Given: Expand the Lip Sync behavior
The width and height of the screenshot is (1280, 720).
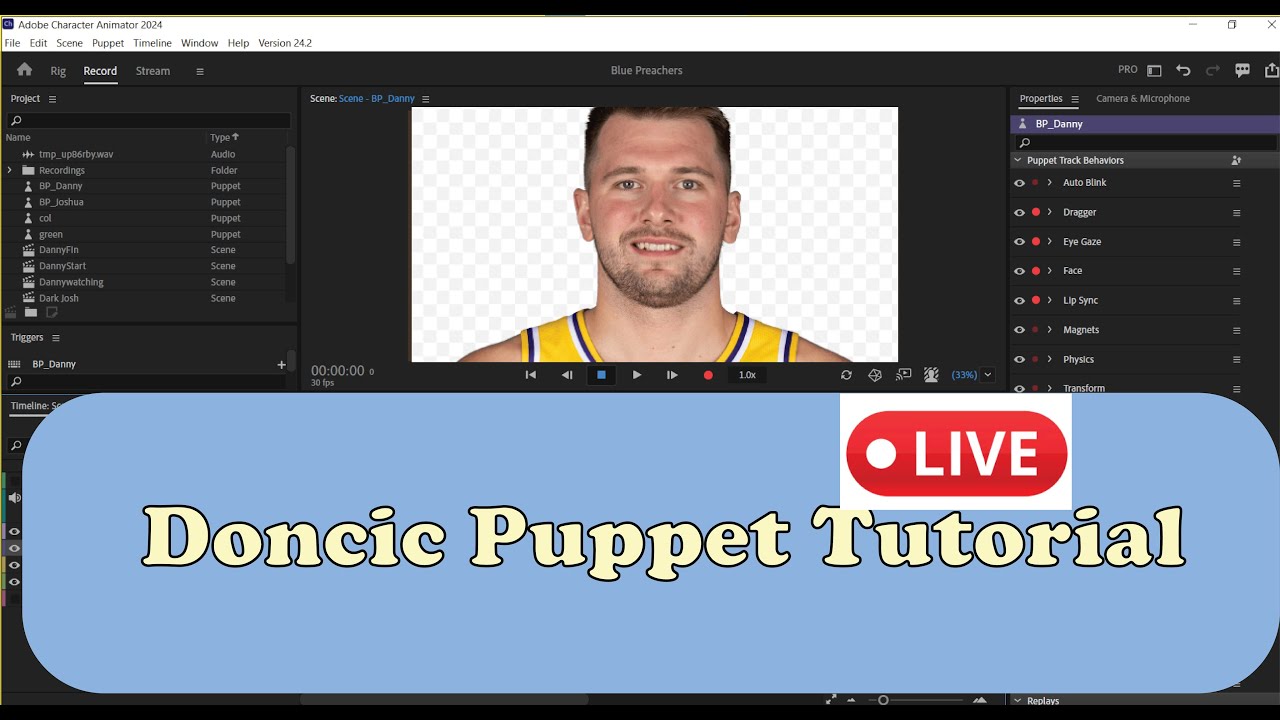Looking at the screenshot, I should coord(1049,300).
